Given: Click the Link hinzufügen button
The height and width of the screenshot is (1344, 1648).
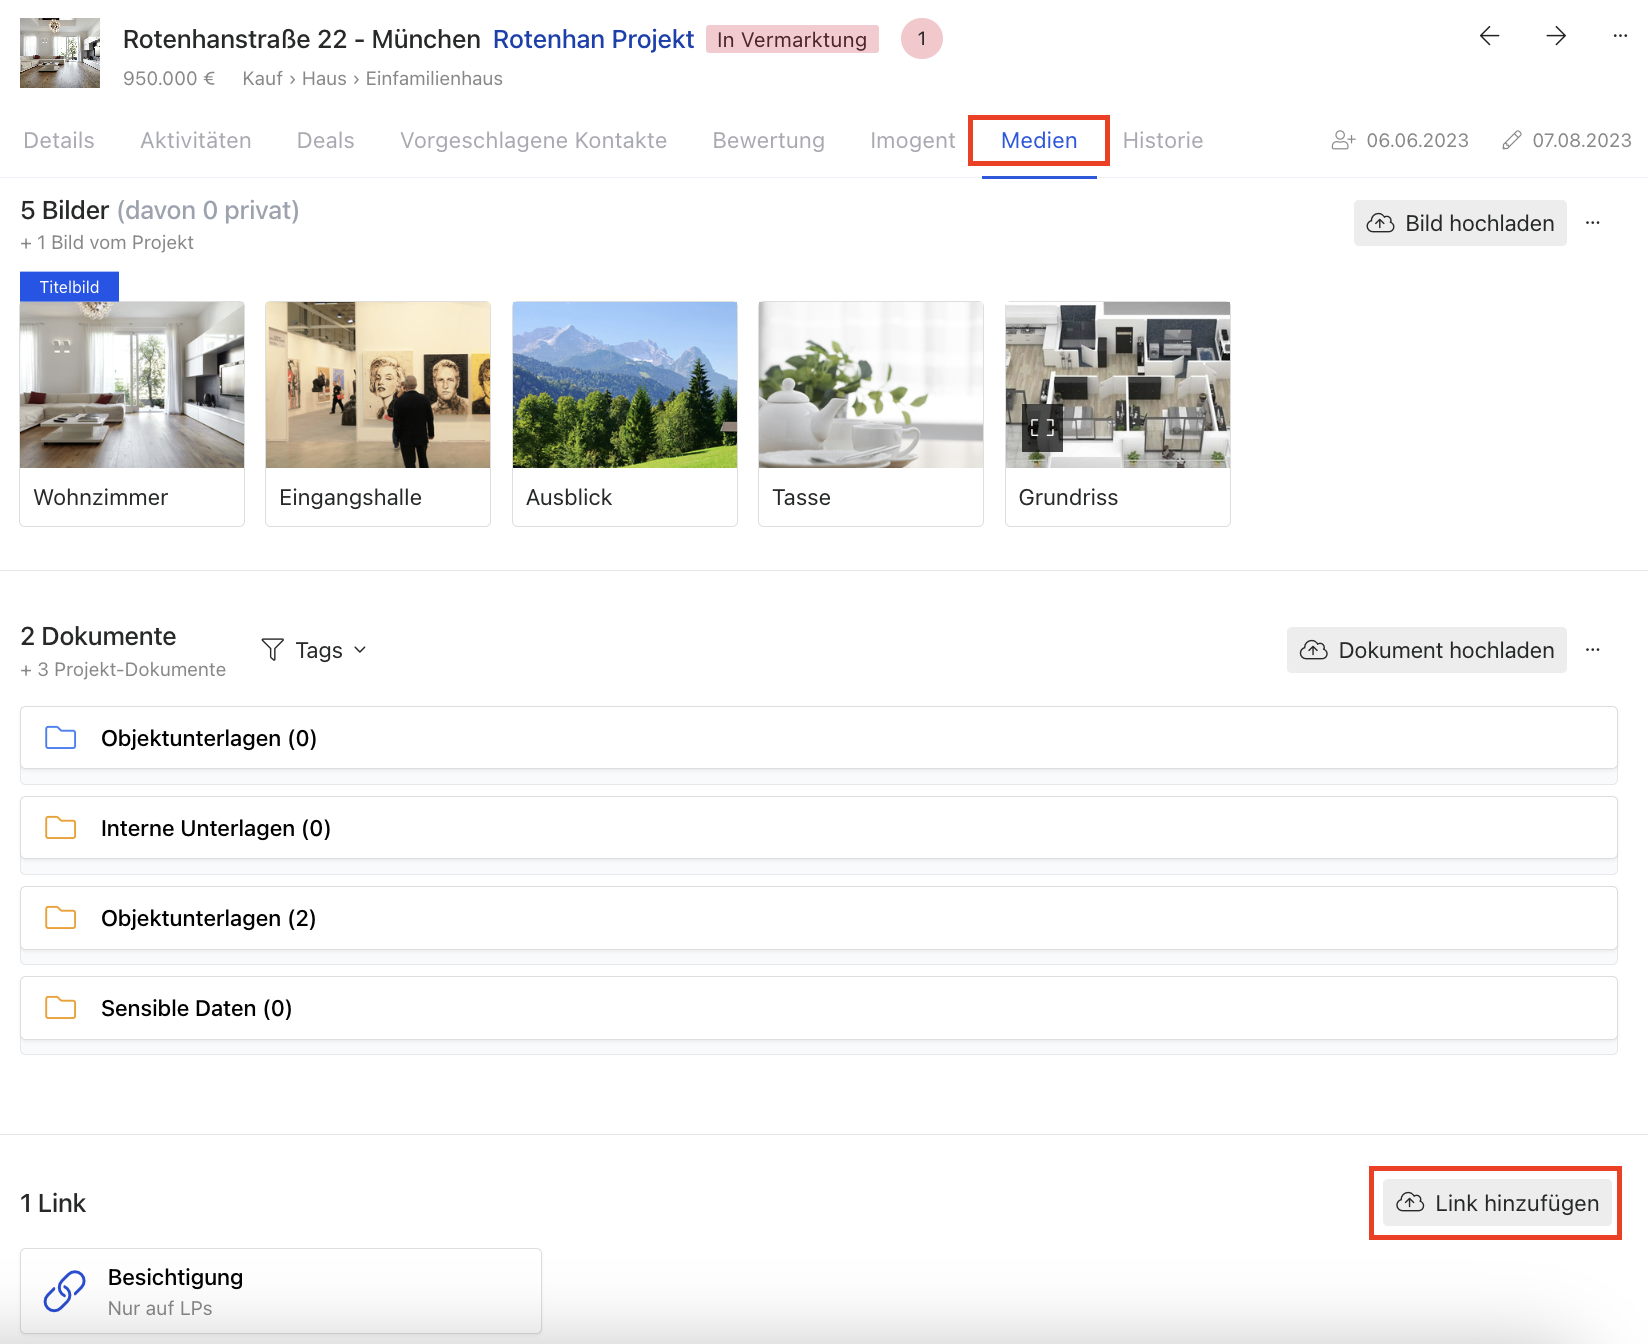Looking at the screenshot, I should (1497, 1203).
